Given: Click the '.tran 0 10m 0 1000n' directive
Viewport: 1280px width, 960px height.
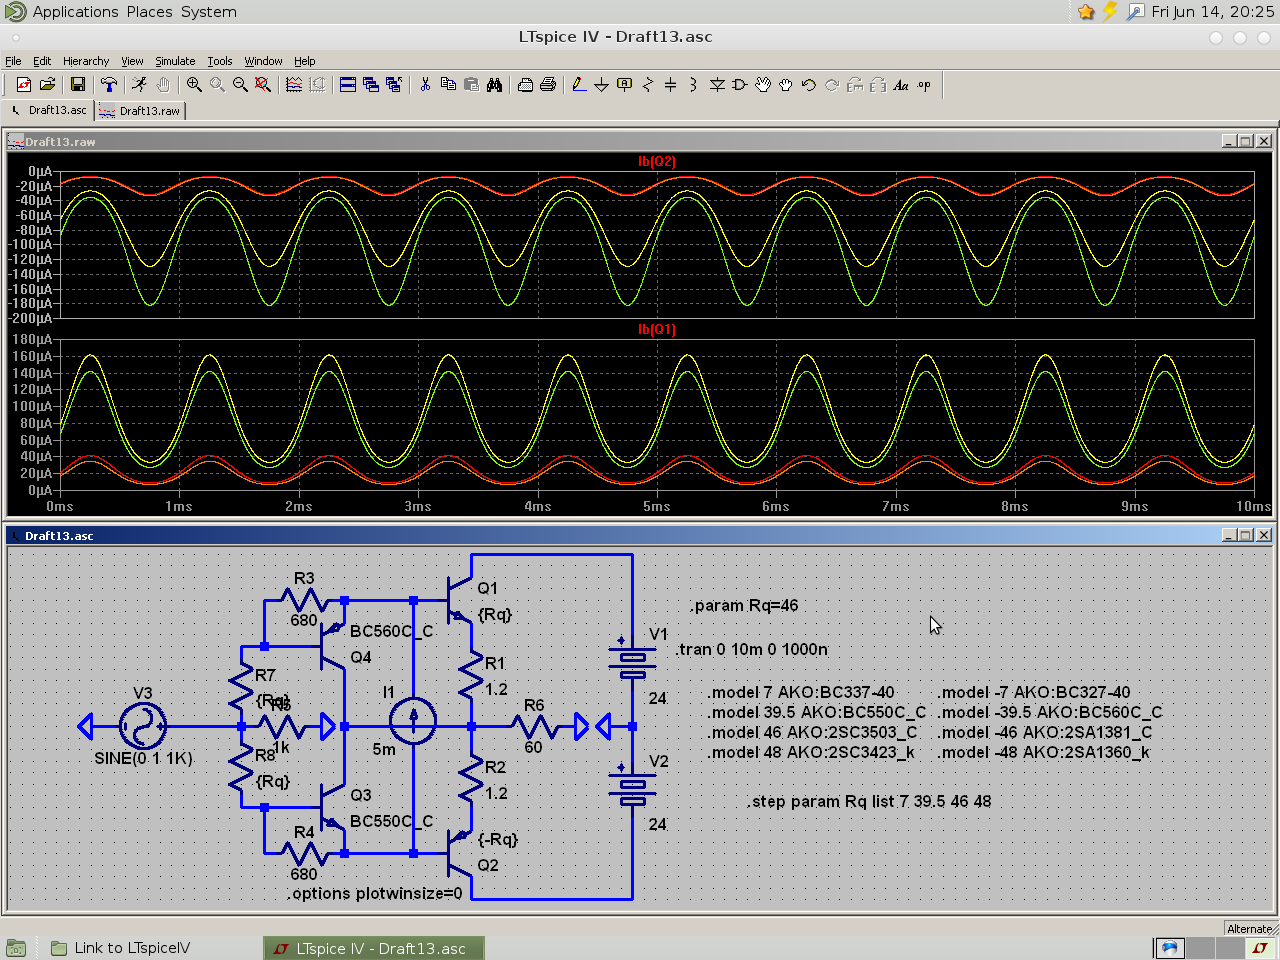Looking at the screenshot, I should [752, 649].
